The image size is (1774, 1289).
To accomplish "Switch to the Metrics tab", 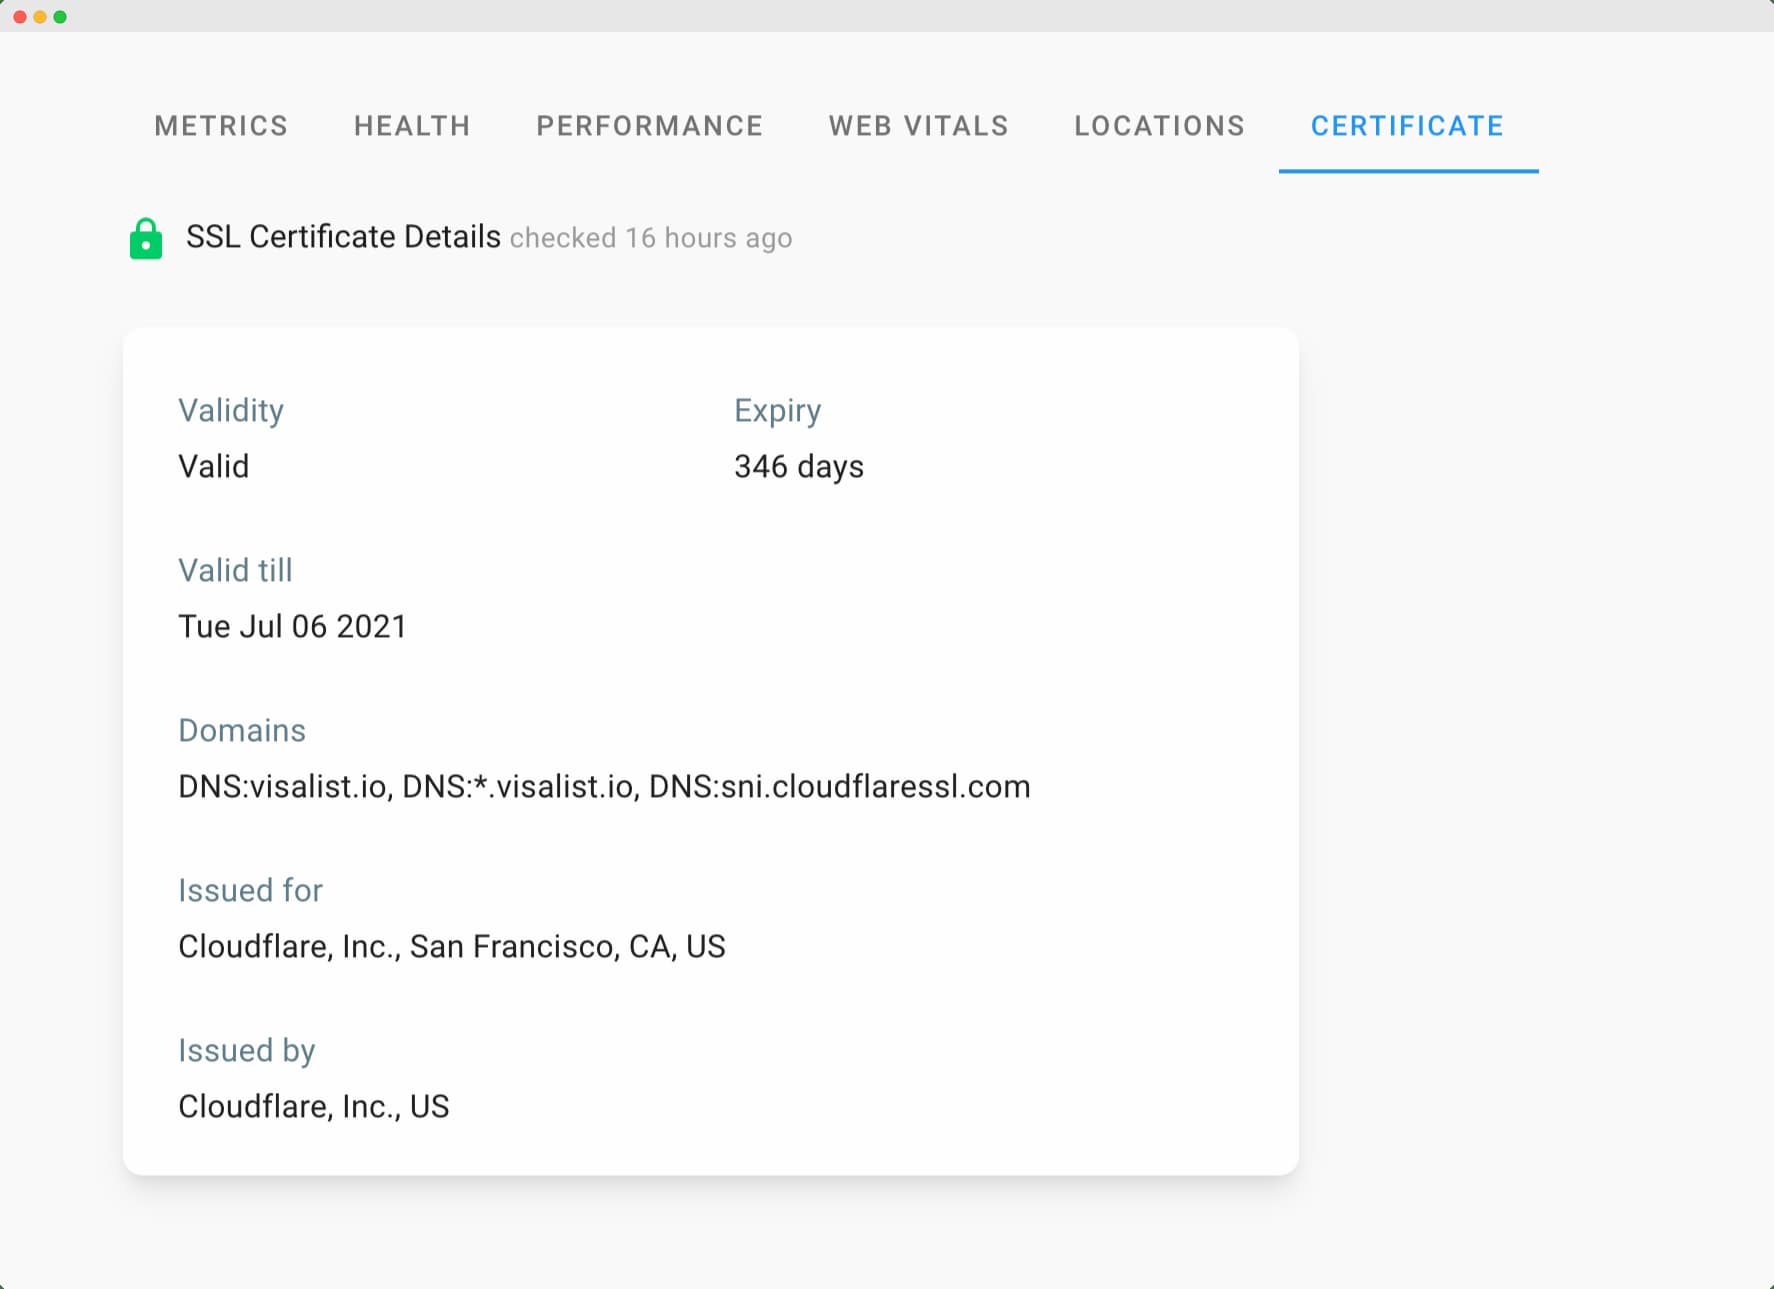I will pyautogui.click(x=221, y=126).
